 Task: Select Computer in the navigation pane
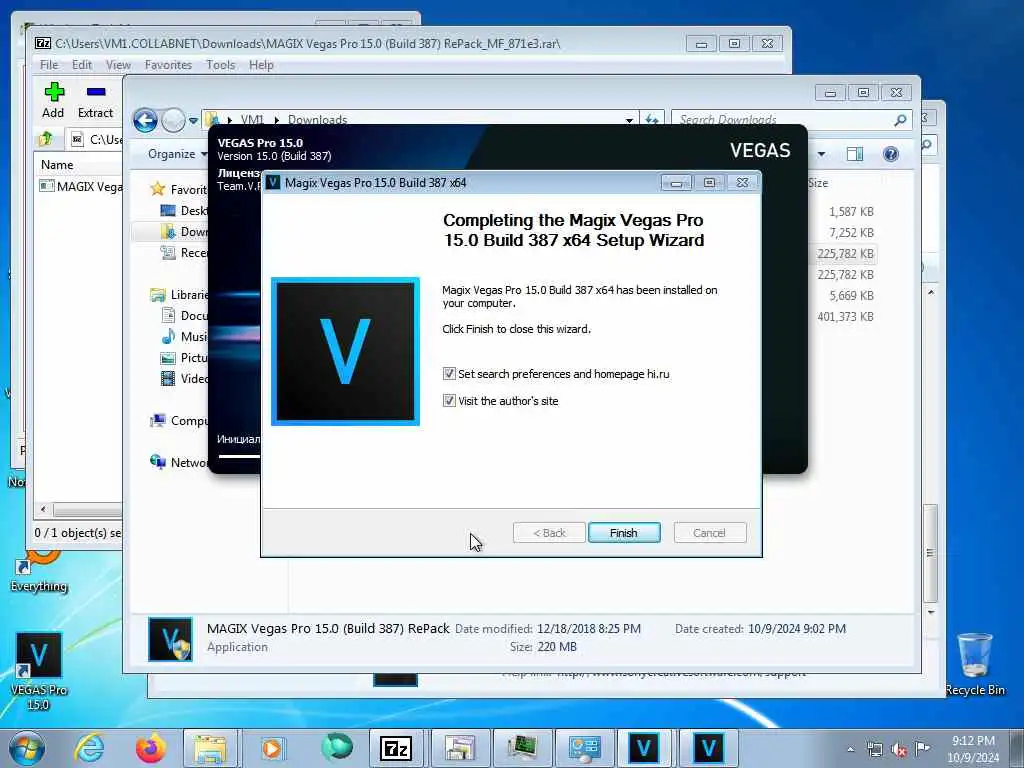(x=179, y=421)
